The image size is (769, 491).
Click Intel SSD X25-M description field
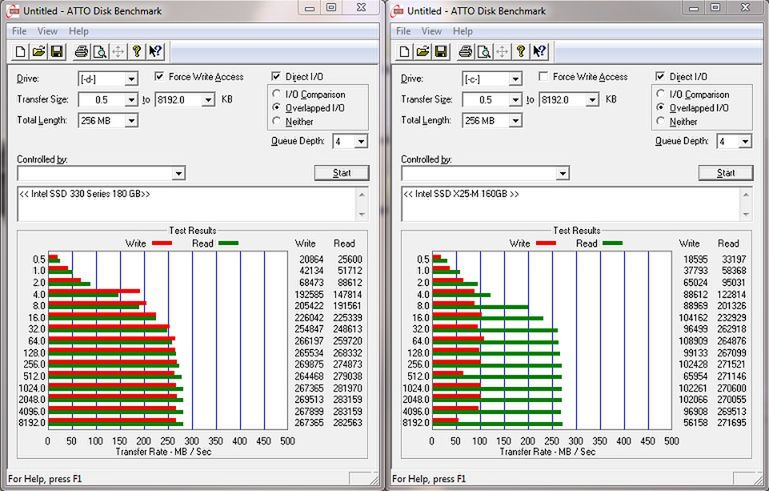[570, 204]
